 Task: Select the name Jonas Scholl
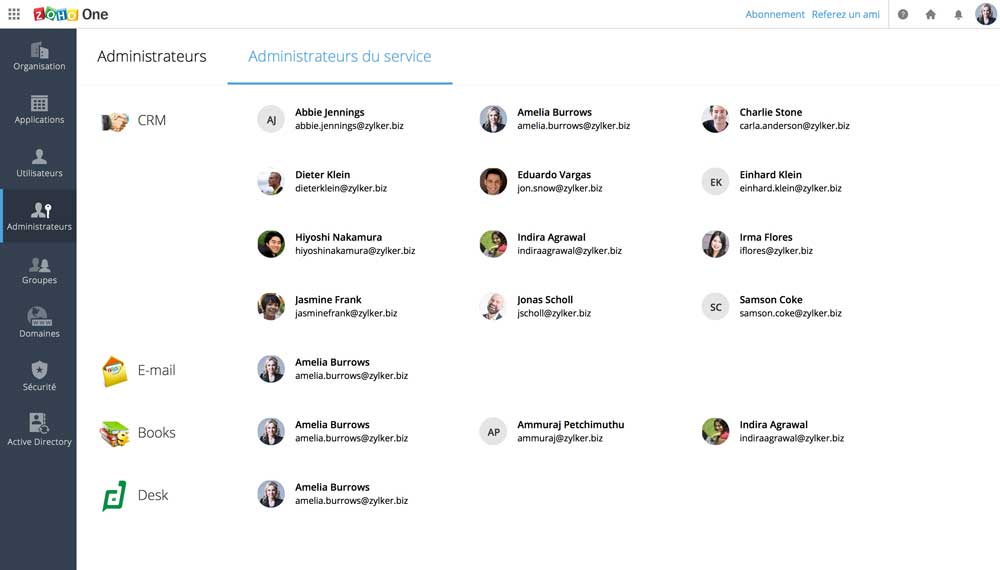[x=545, y=300]
